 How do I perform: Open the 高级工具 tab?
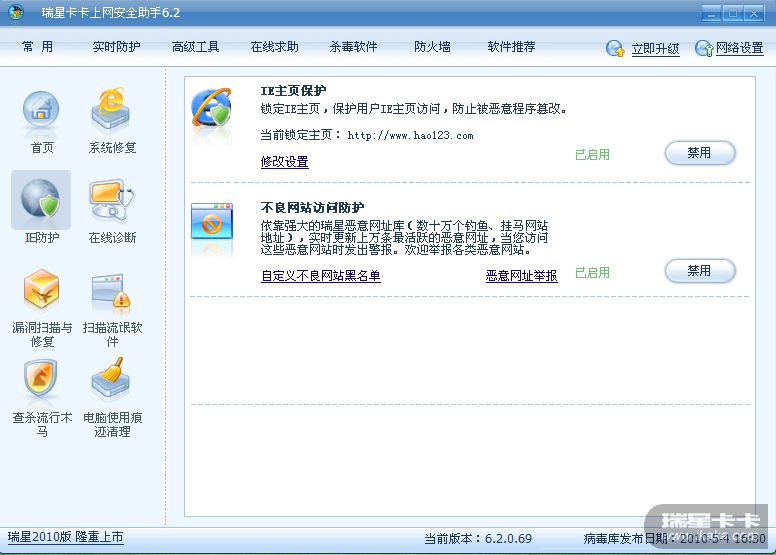coord(195,47)
